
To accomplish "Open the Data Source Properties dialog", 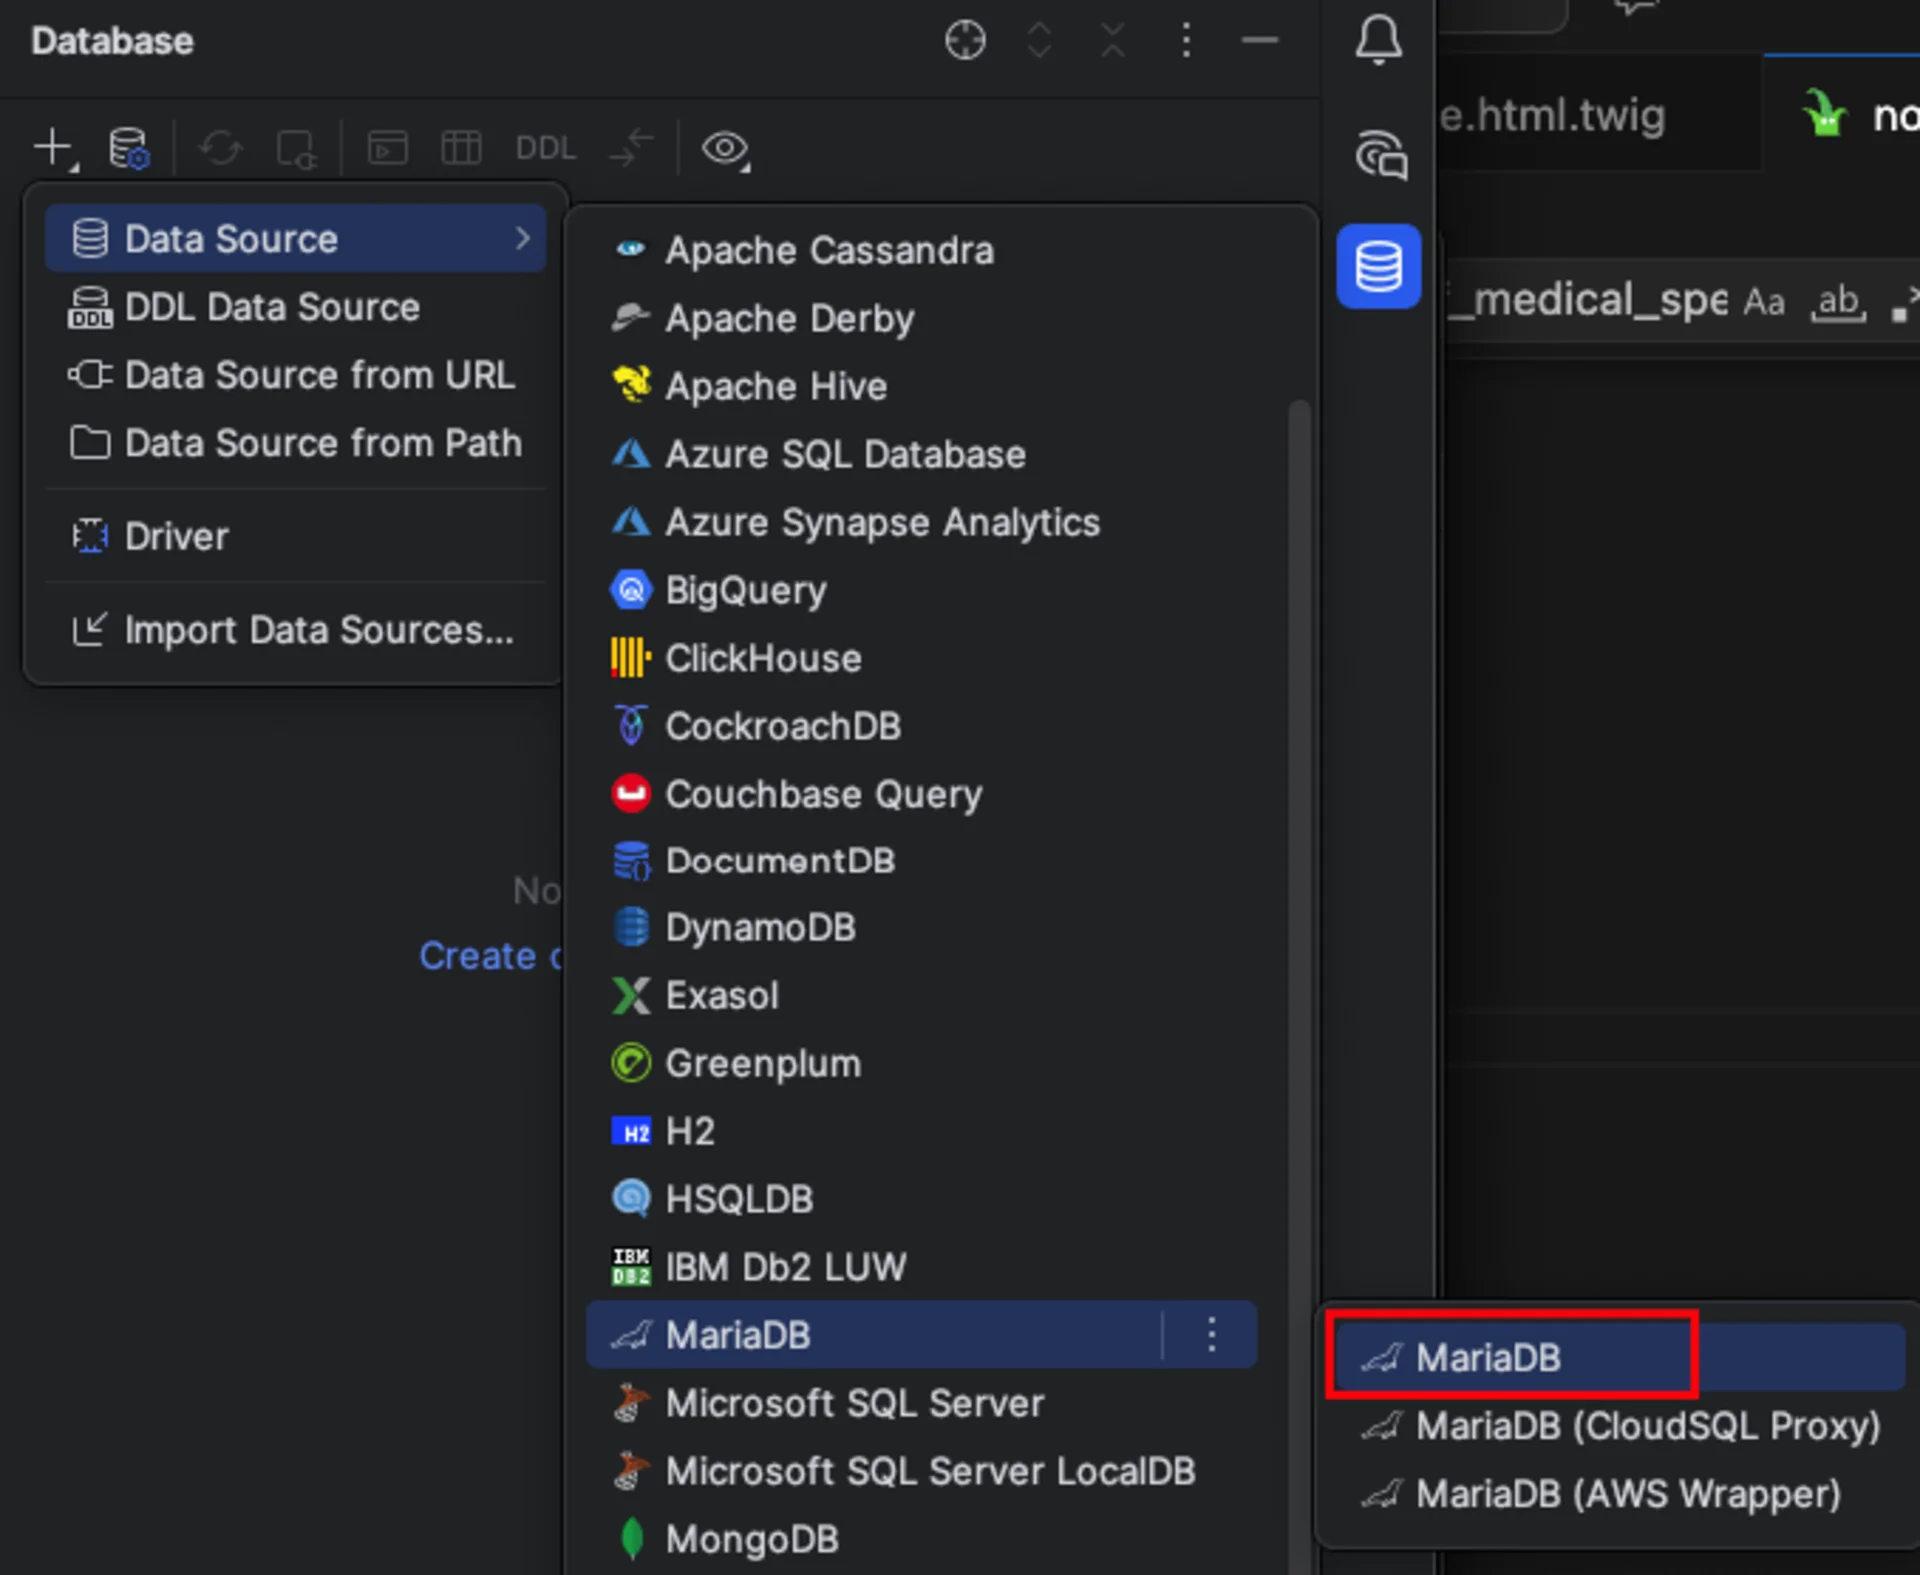I will [x=128, y=148].
